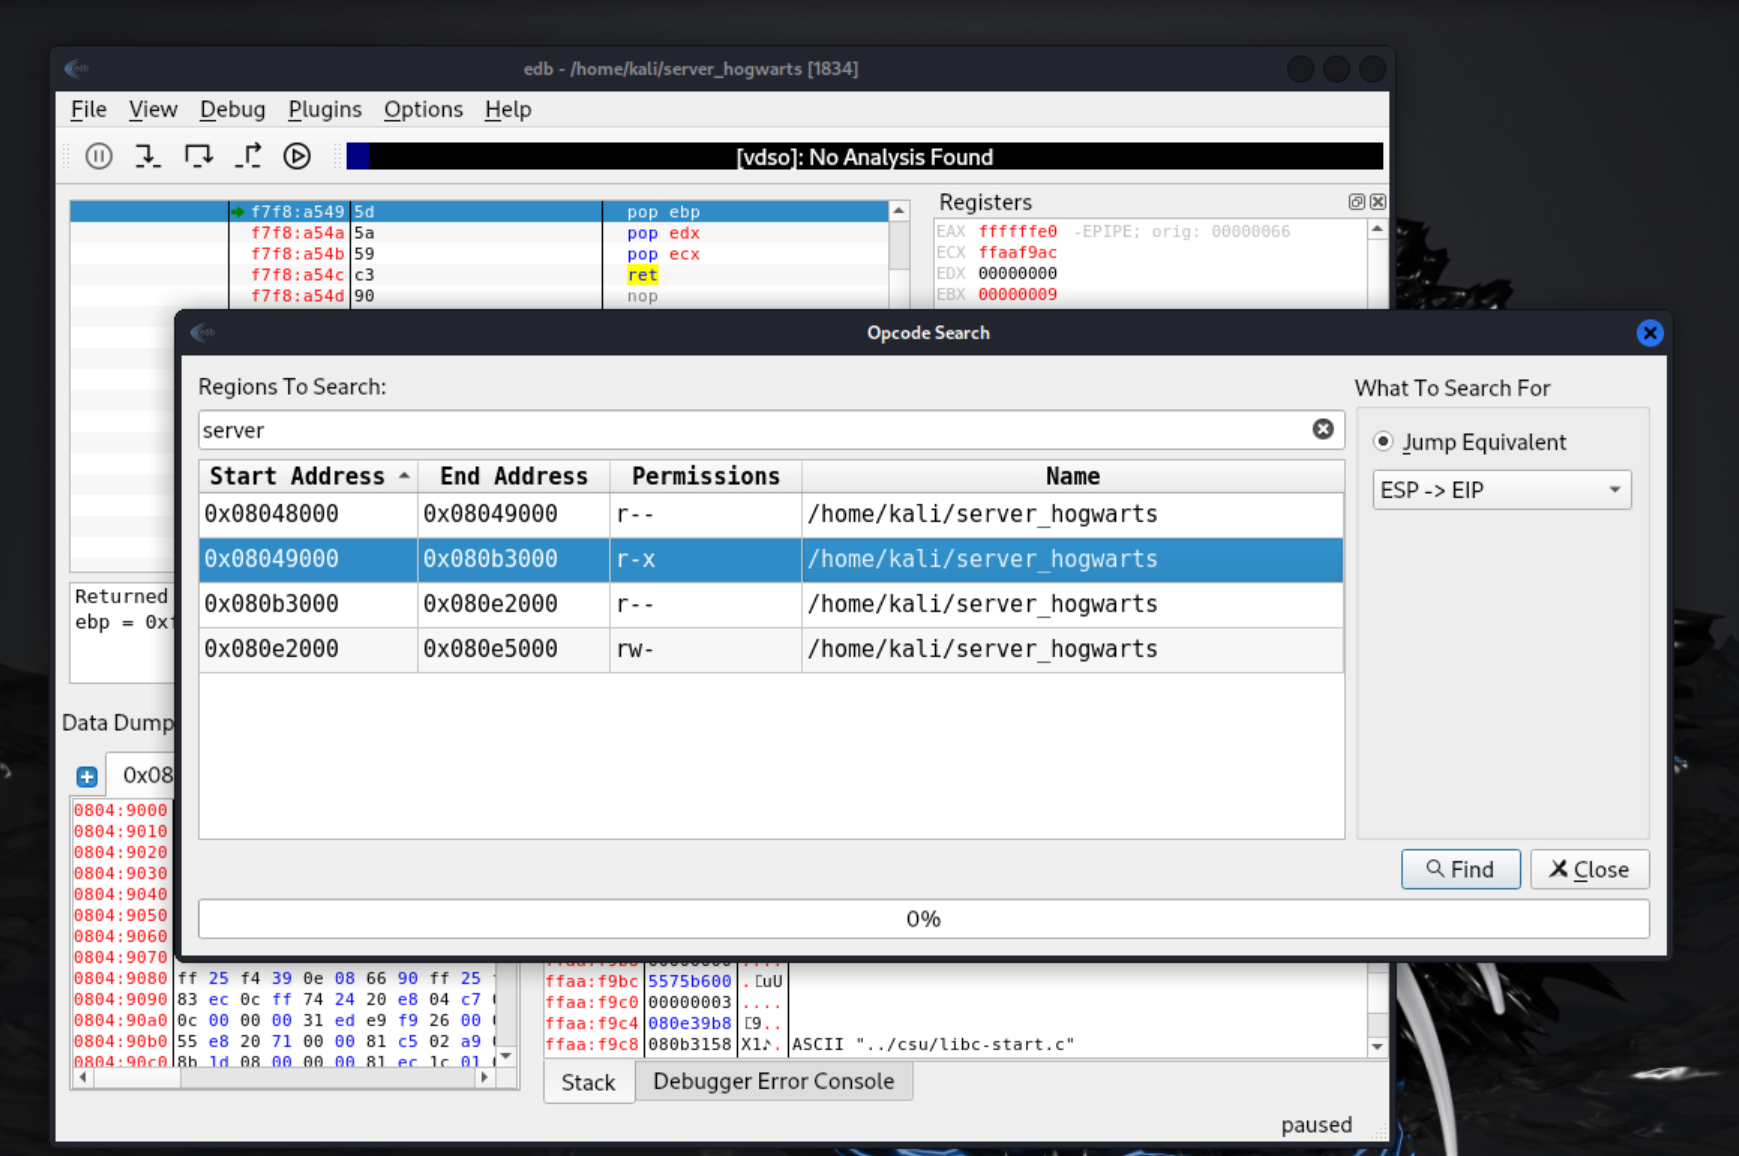Select the rw- region 0x080e2000

coord(771,649)
